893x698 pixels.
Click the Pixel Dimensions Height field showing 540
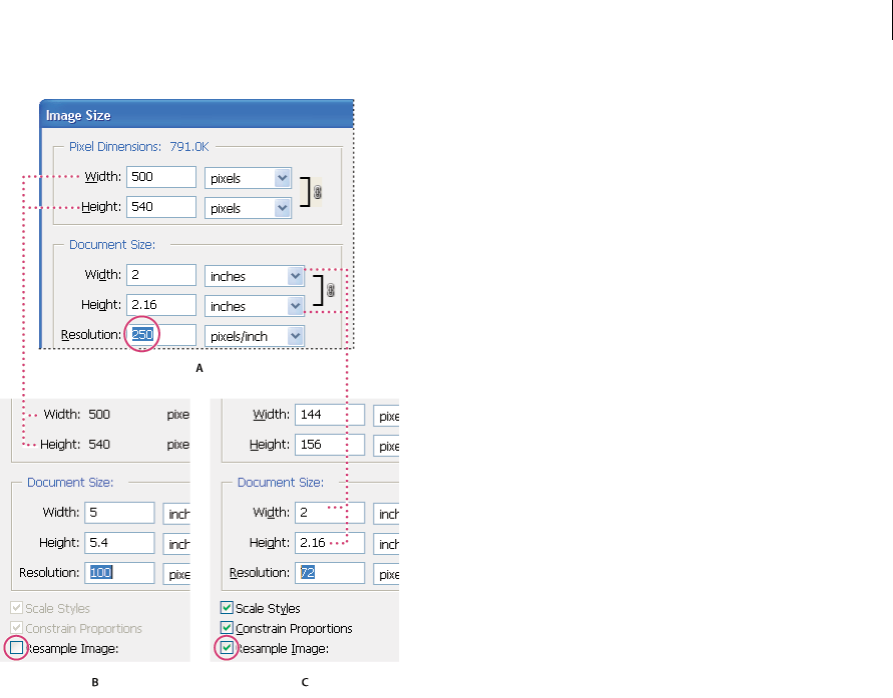click(x=161, y=207)
